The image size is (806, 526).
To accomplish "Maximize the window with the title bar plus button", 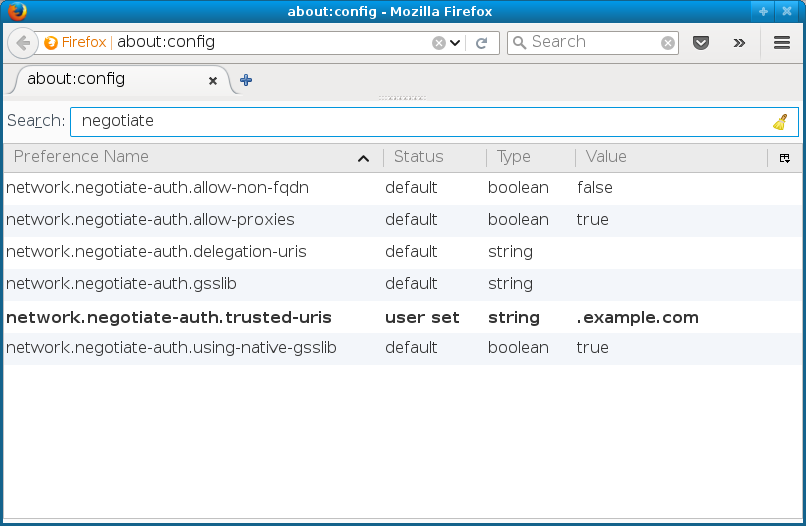I will pyautogui.click(x=763, y=11).
